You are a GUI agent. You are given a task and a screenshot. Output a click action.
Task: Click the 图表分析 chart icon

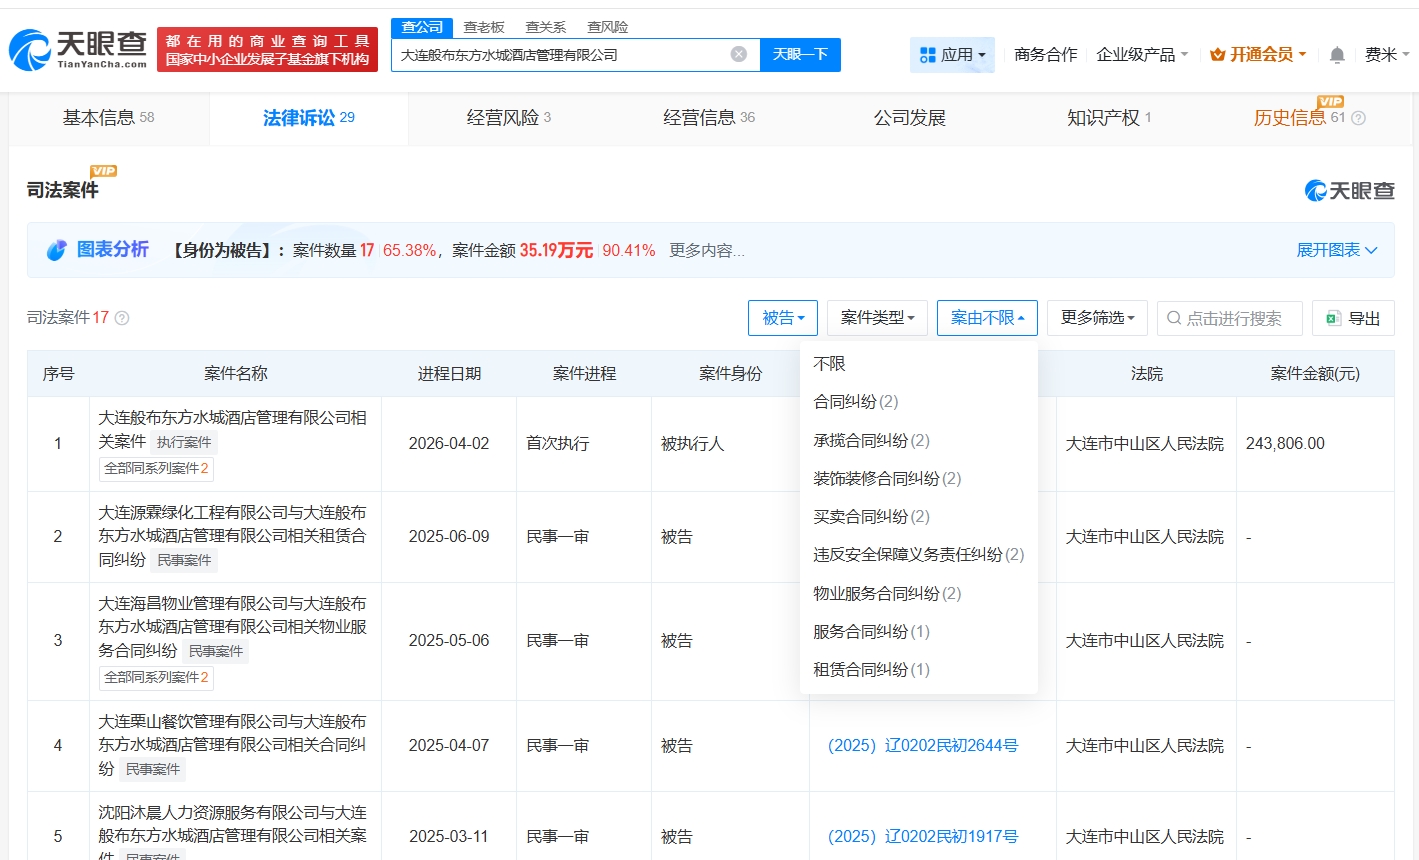coord(56,250)
